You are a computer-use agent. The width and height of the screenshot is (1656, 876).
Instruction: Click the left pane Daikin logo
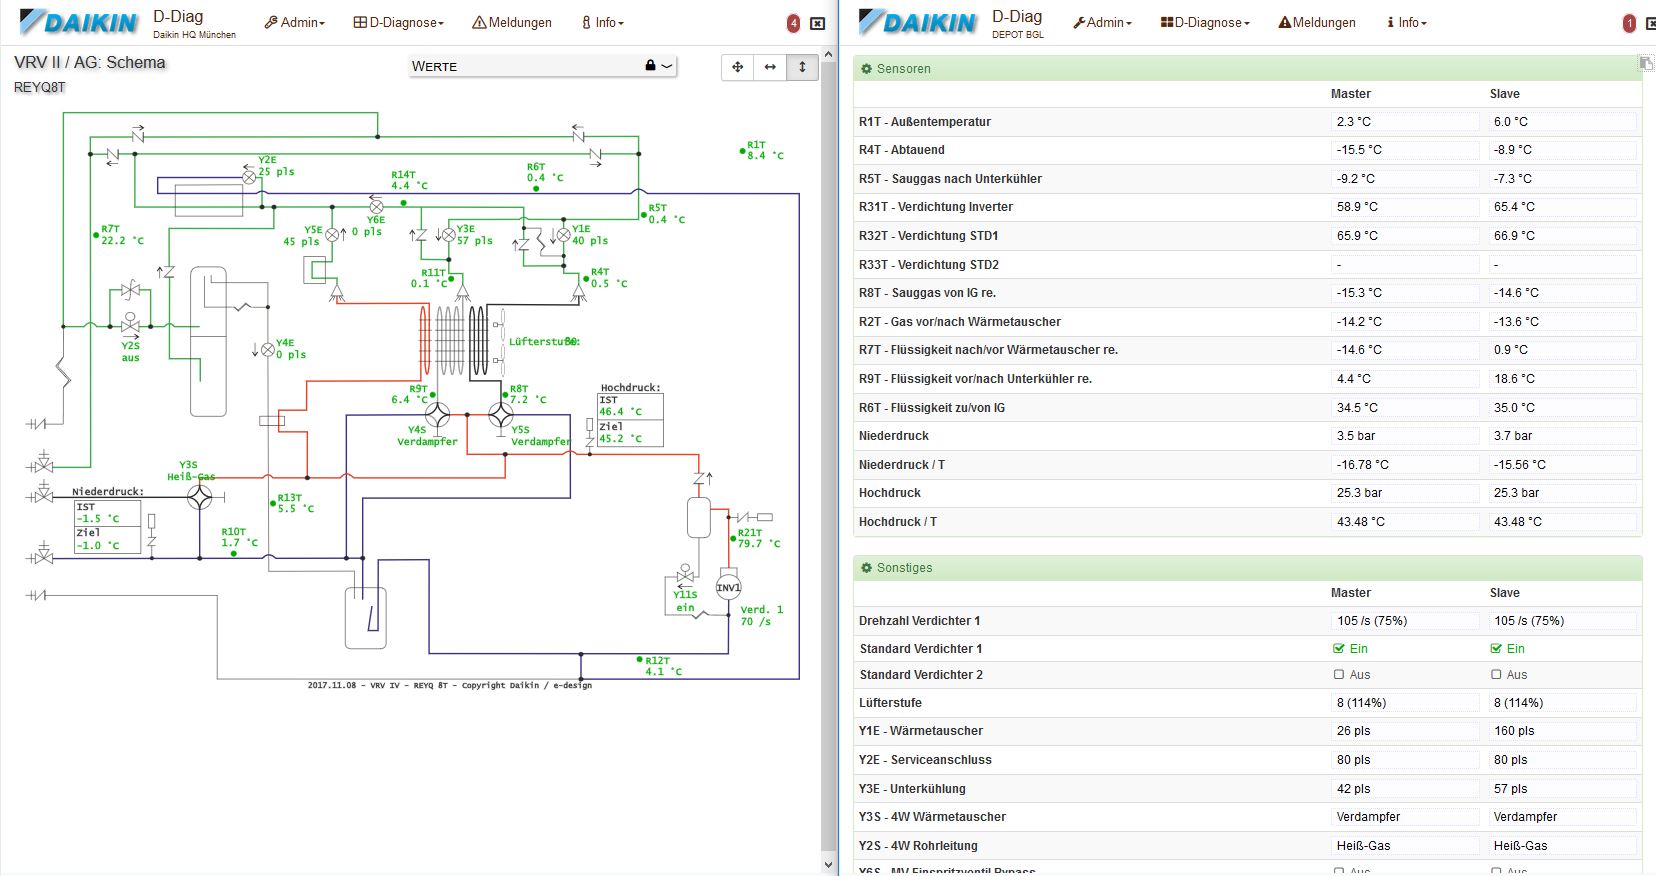click(x=79, y=23)
